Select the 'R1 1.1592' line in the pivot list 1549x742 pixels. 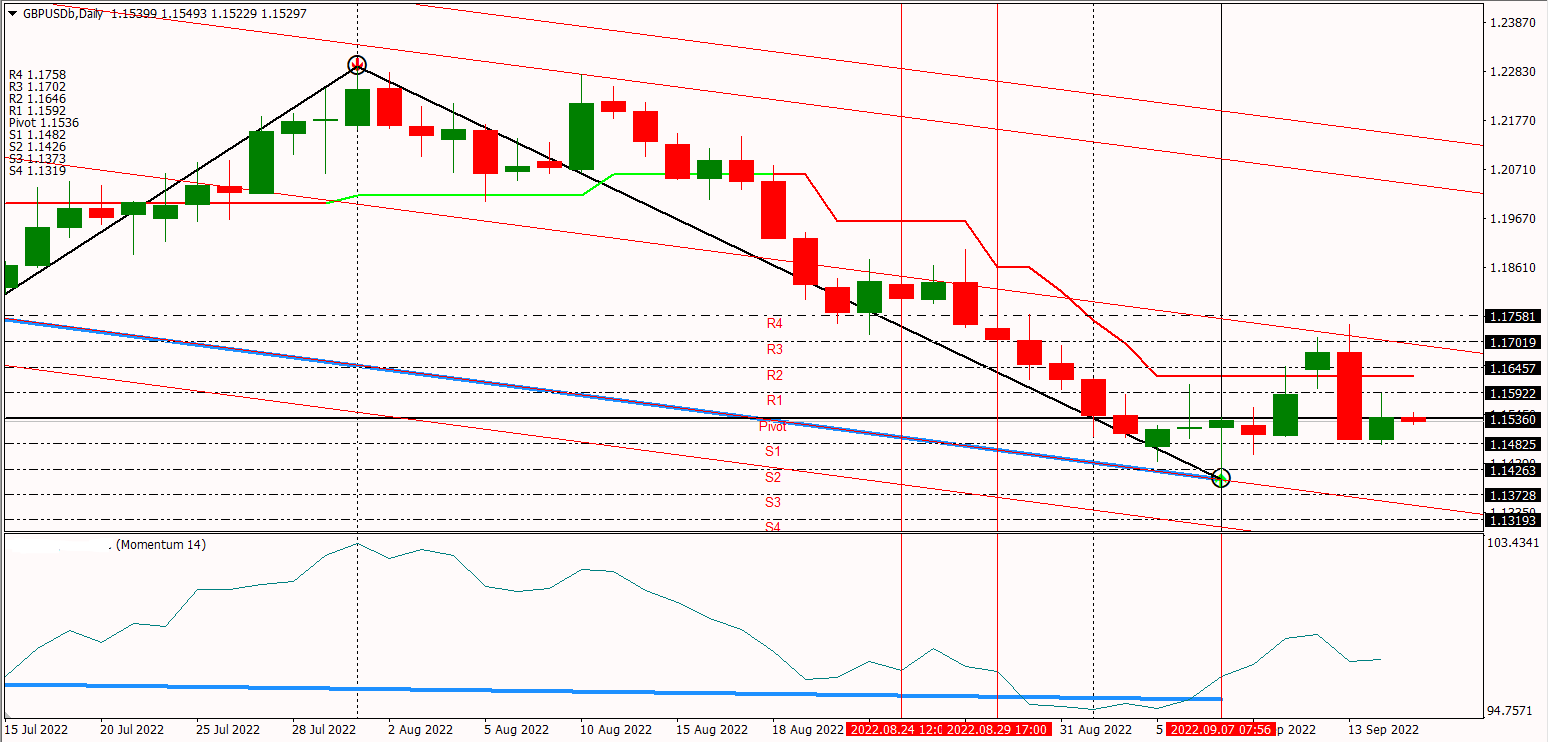[x=37, y=111]
